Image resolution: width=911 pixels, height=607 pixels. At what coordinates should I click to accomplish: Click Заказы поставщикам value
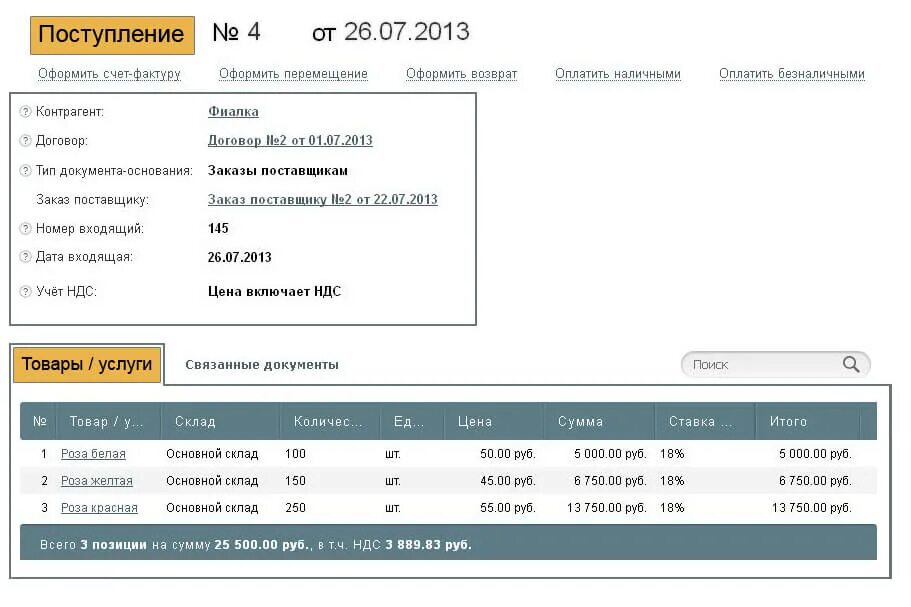click(x=278, y=171)
